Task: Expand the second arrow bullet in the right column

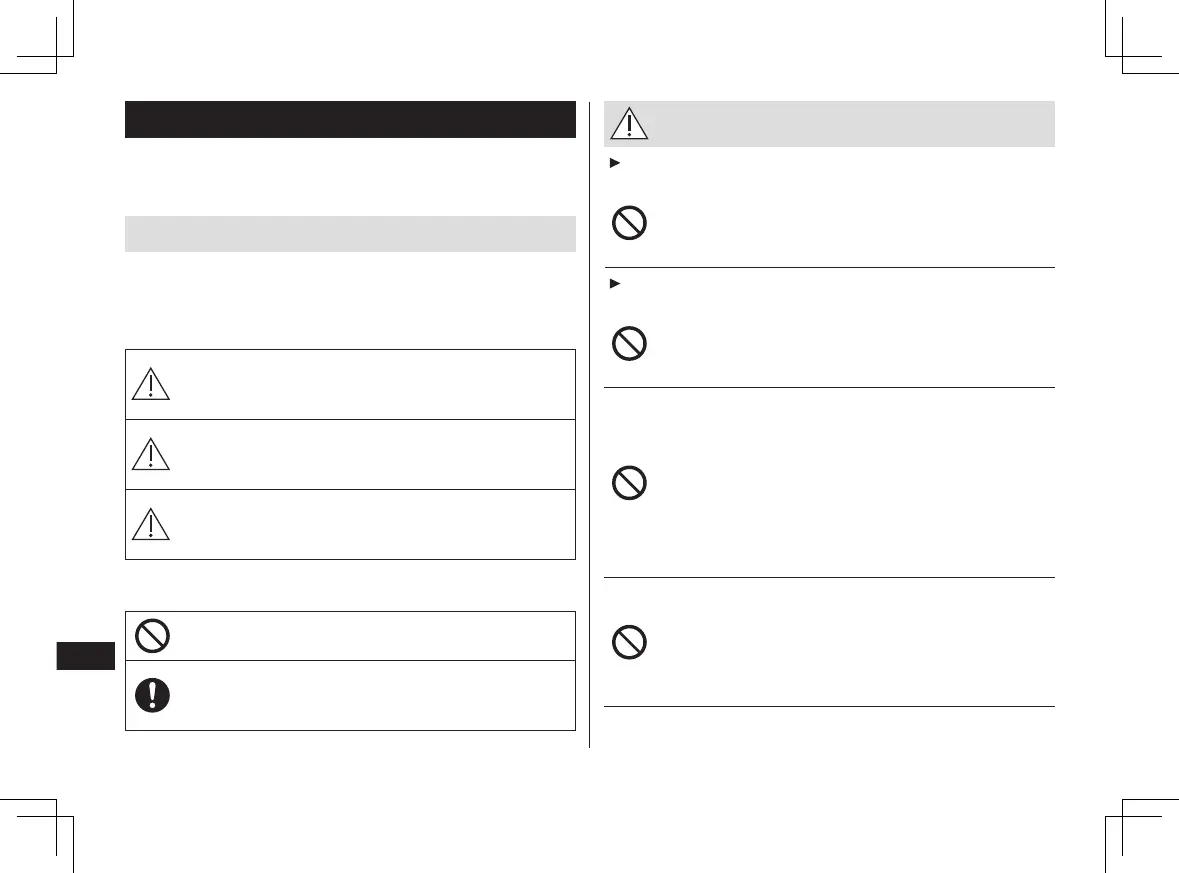Action: tap(615, 283)
